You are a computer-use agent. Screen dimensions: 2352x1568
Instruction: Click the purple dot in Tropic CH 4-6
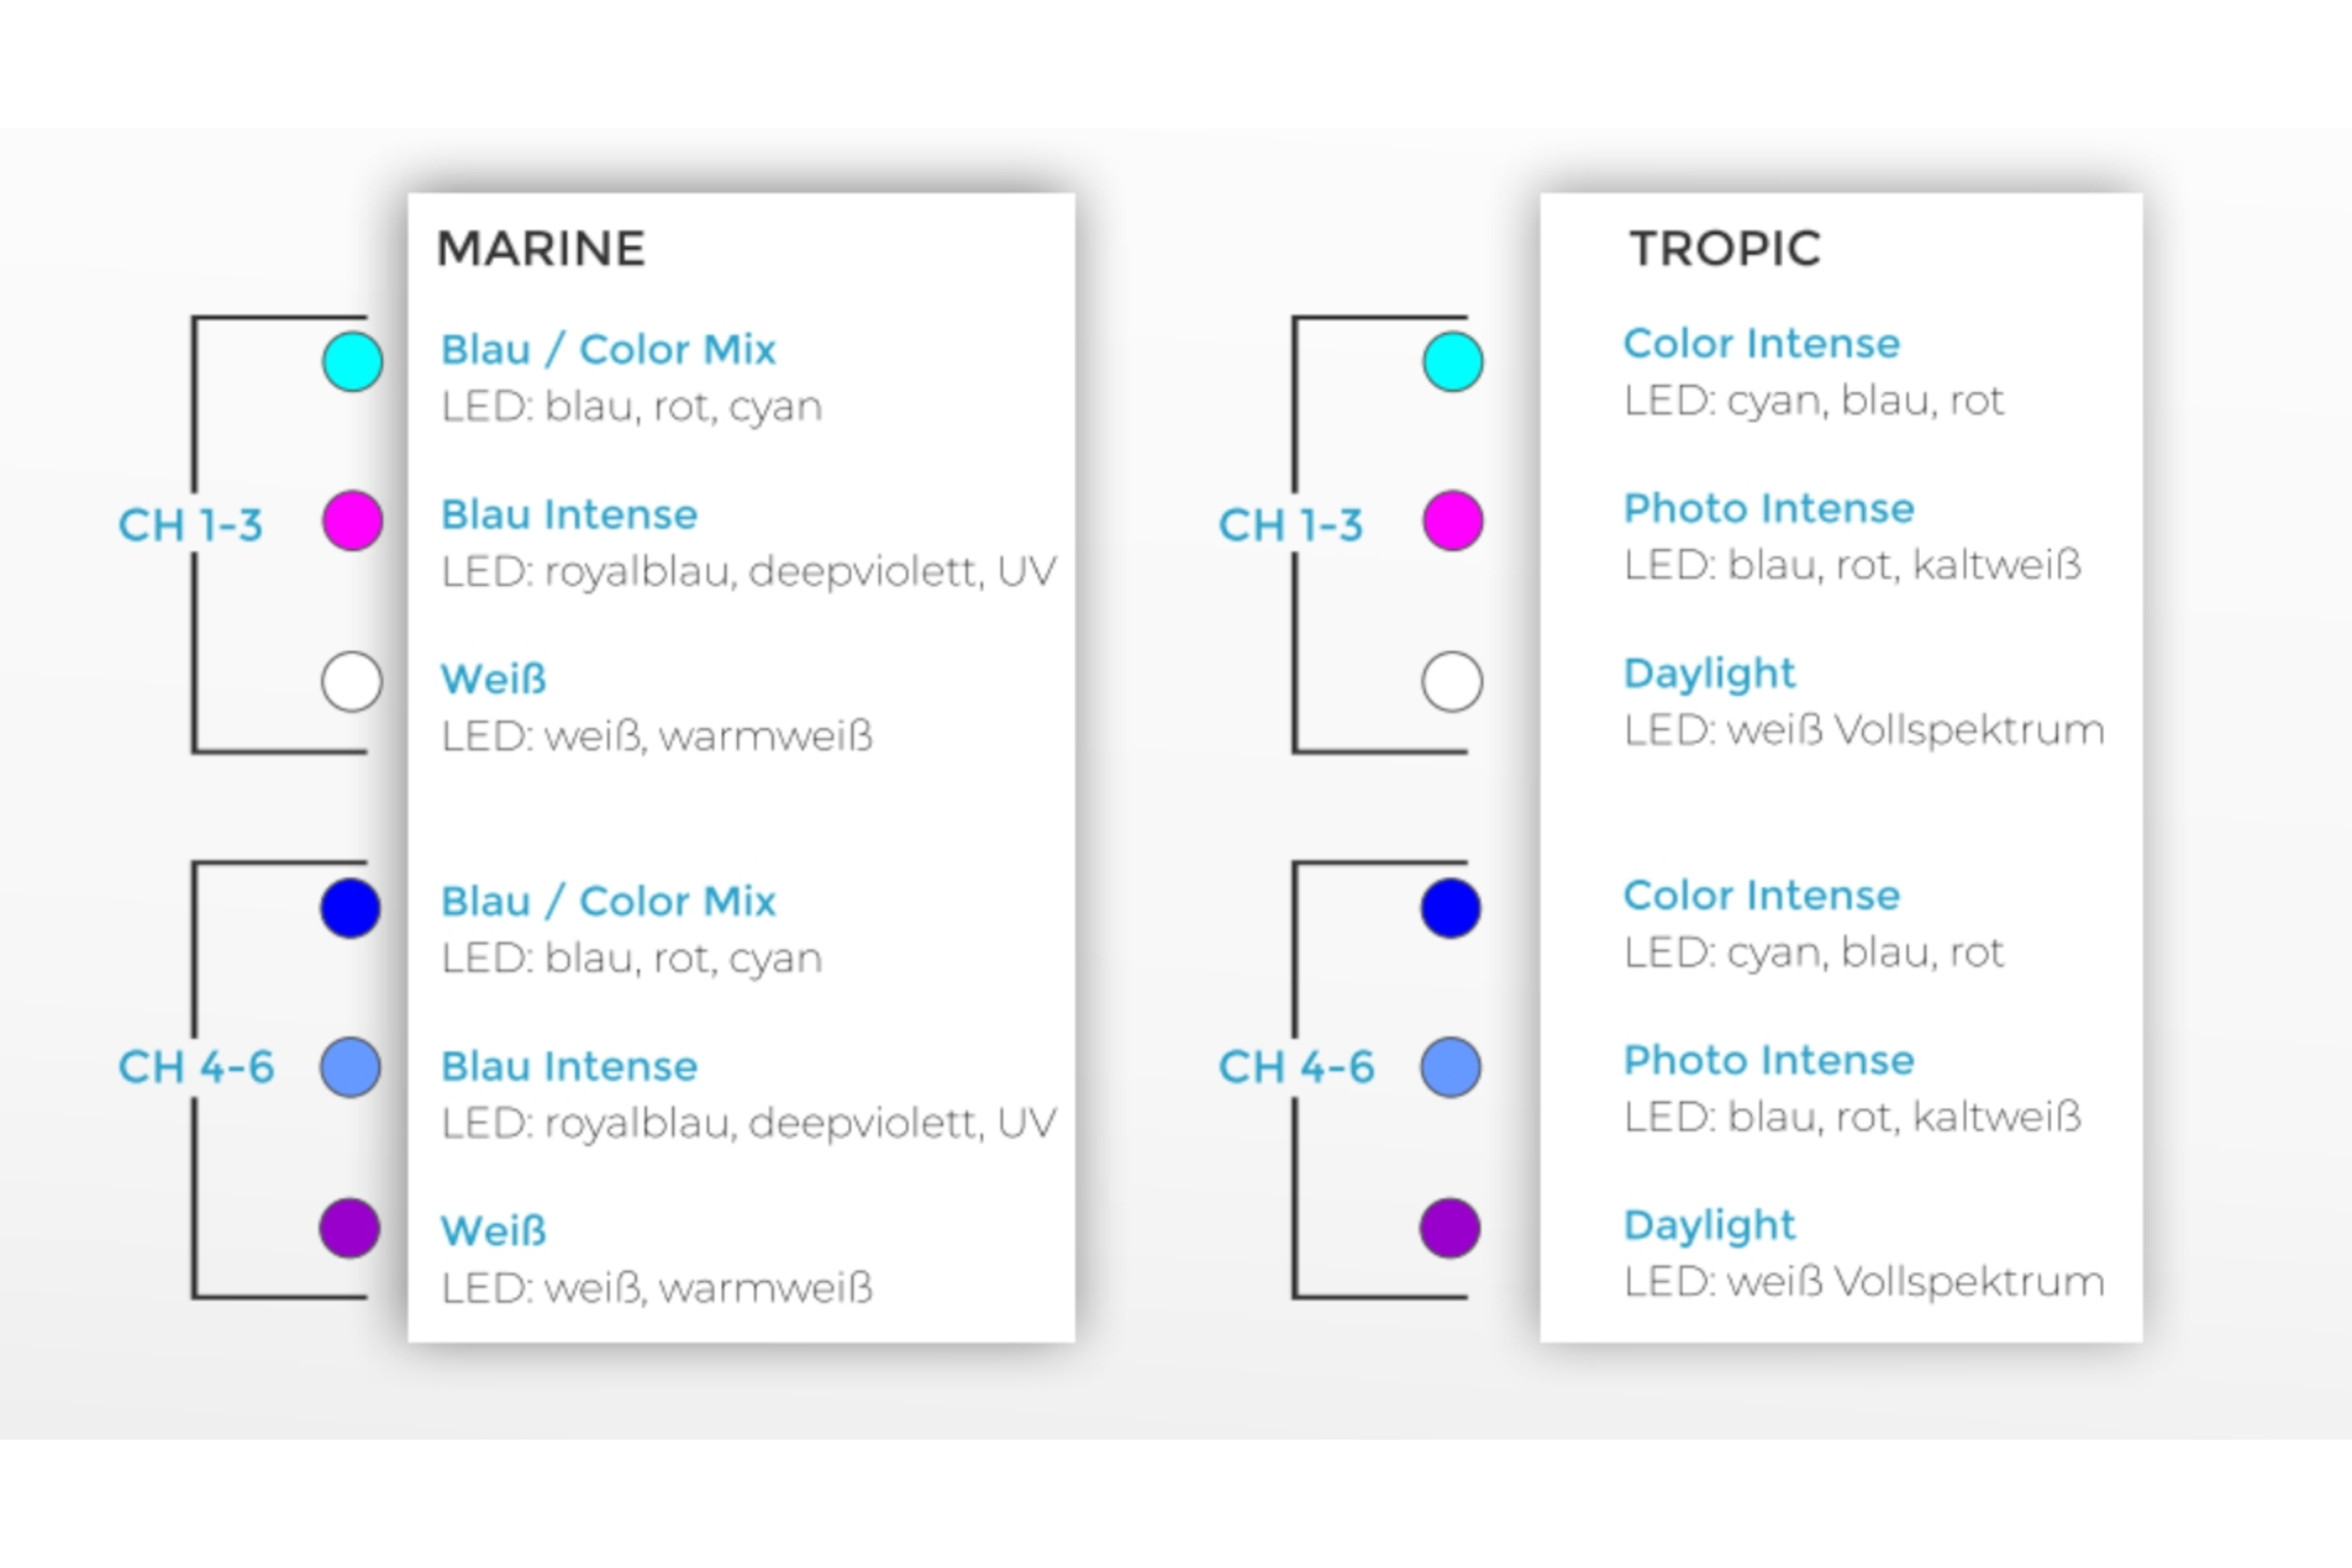pos(1450,1228)
